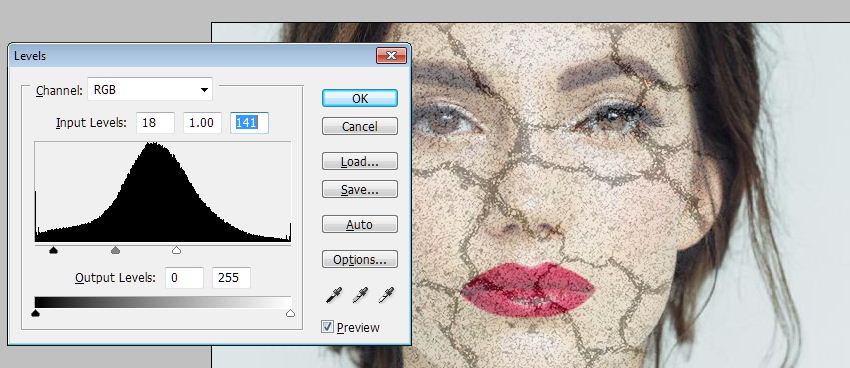Click the Load... button
The image size is (850, 368).
click(x=360, y=162)
